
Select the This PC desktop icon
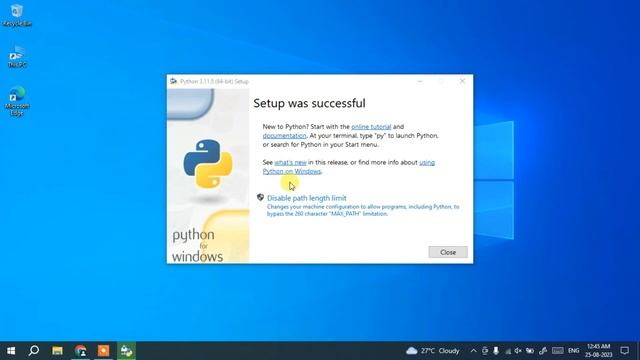pyautogui.click(x=17, y=56)
